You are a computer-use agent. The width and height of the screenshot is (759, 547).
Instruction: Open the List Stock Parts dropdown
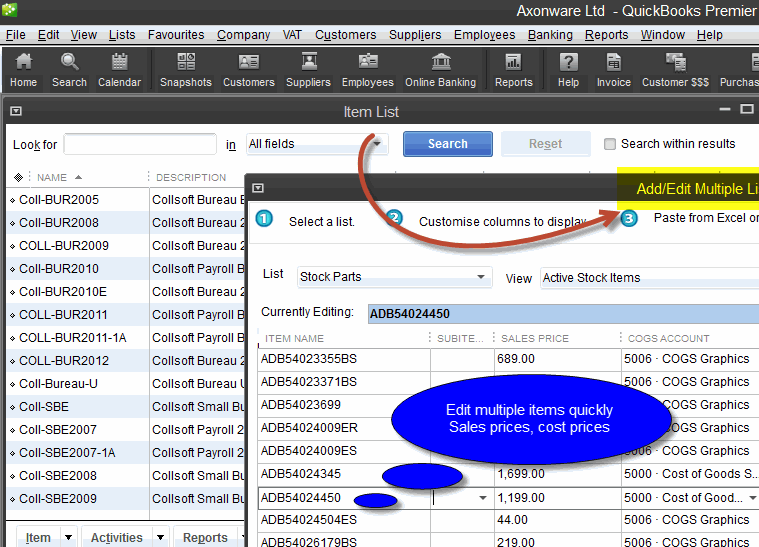pos(481,277)
